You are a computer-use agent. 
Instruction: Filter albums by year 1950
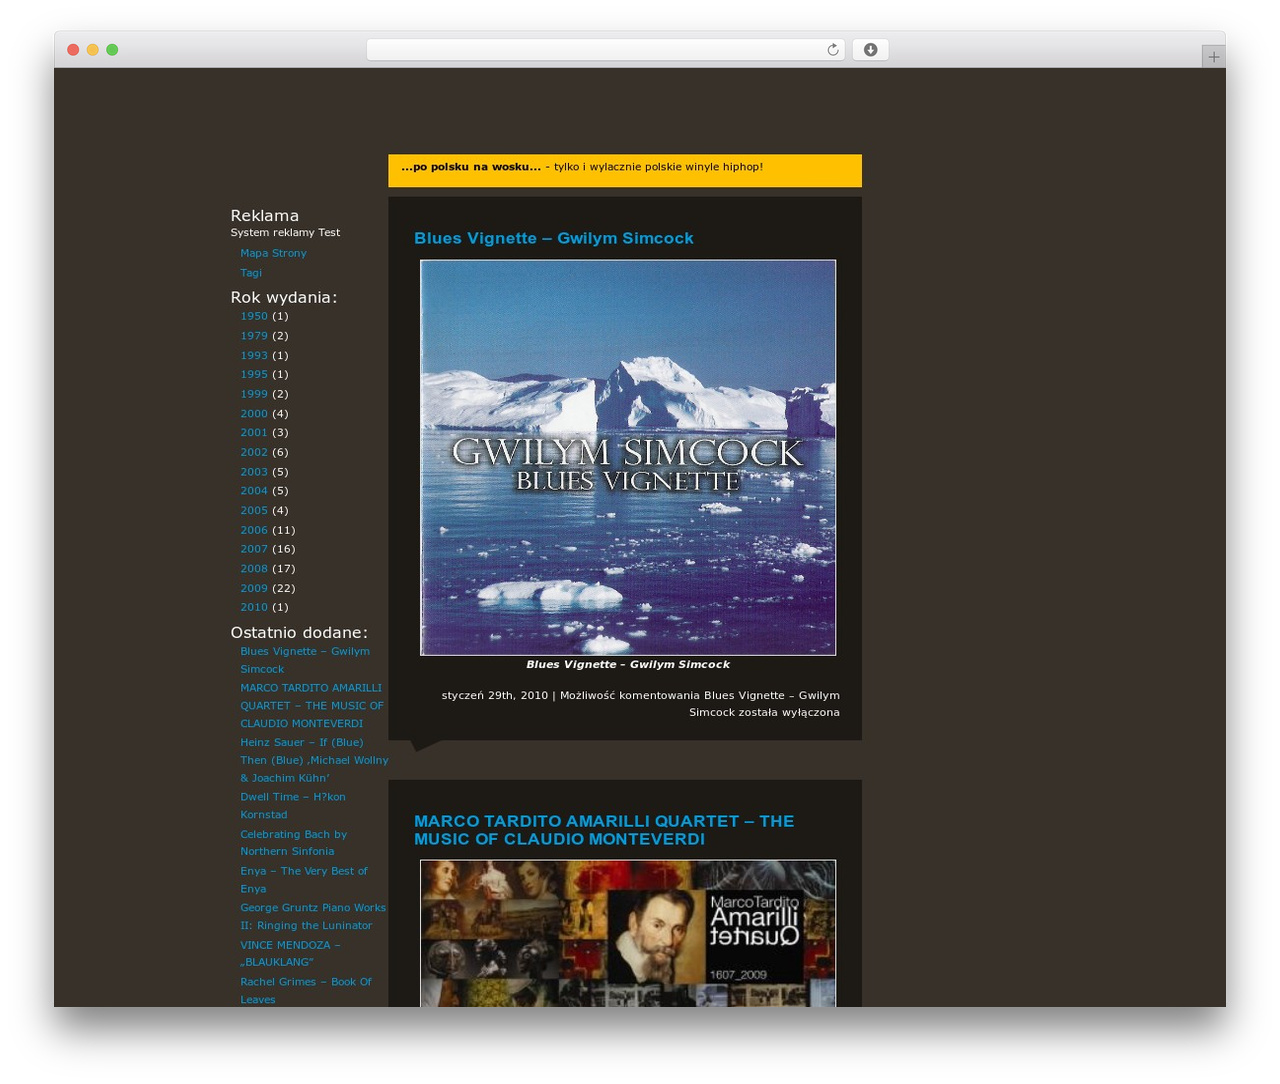(254, 316)
